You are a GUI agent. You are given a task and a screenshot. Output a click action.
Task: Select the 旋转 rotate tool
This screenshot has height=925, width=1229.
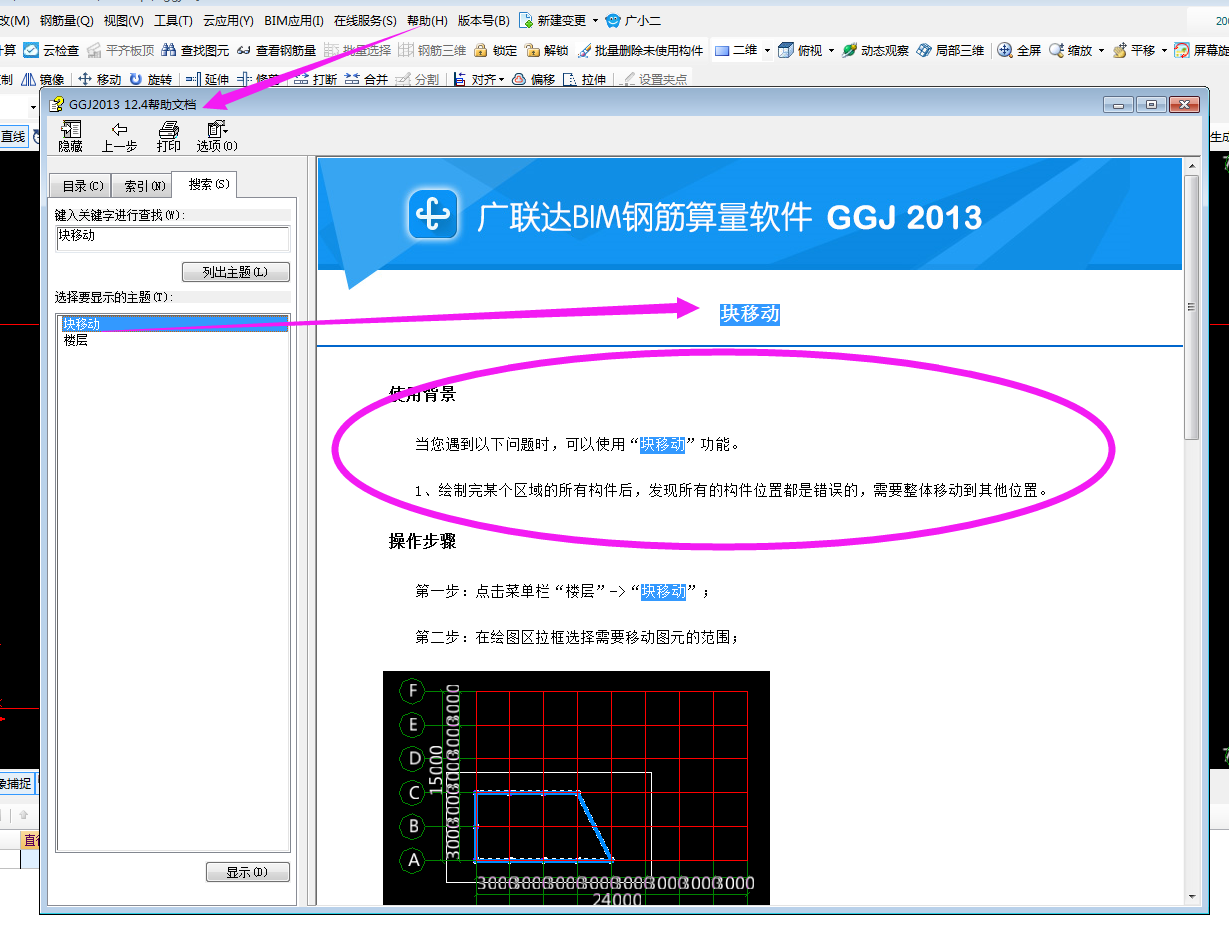pyautogui.click(x=151, y=79)
